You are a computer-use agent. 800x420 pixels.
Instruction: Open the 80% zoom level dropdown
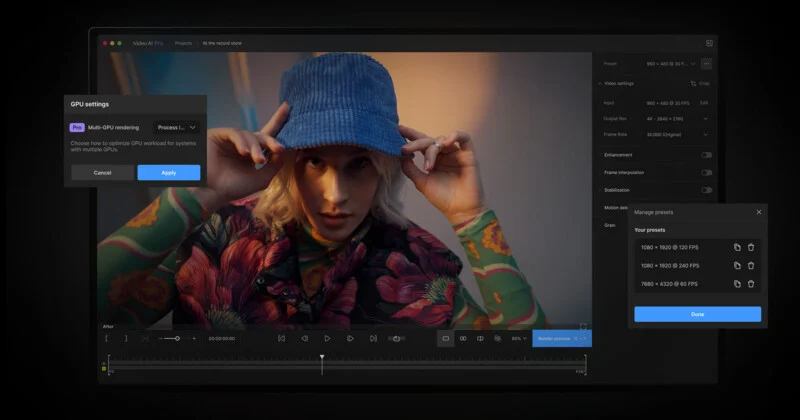coord(519,338)
